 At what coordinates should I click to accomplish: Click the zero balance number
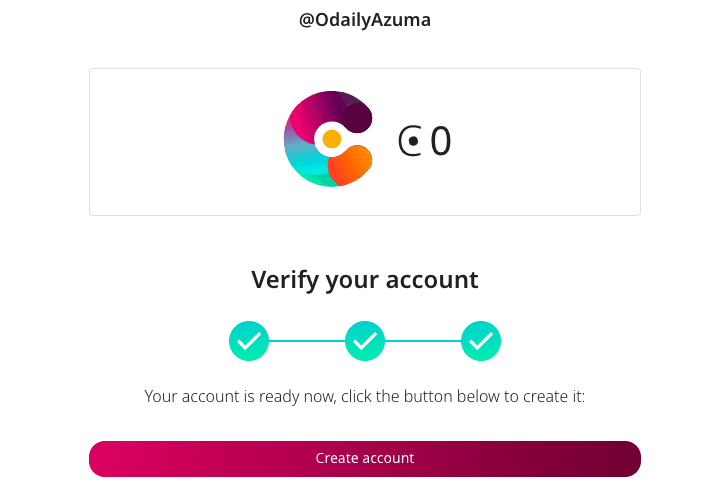pos(441,142)
